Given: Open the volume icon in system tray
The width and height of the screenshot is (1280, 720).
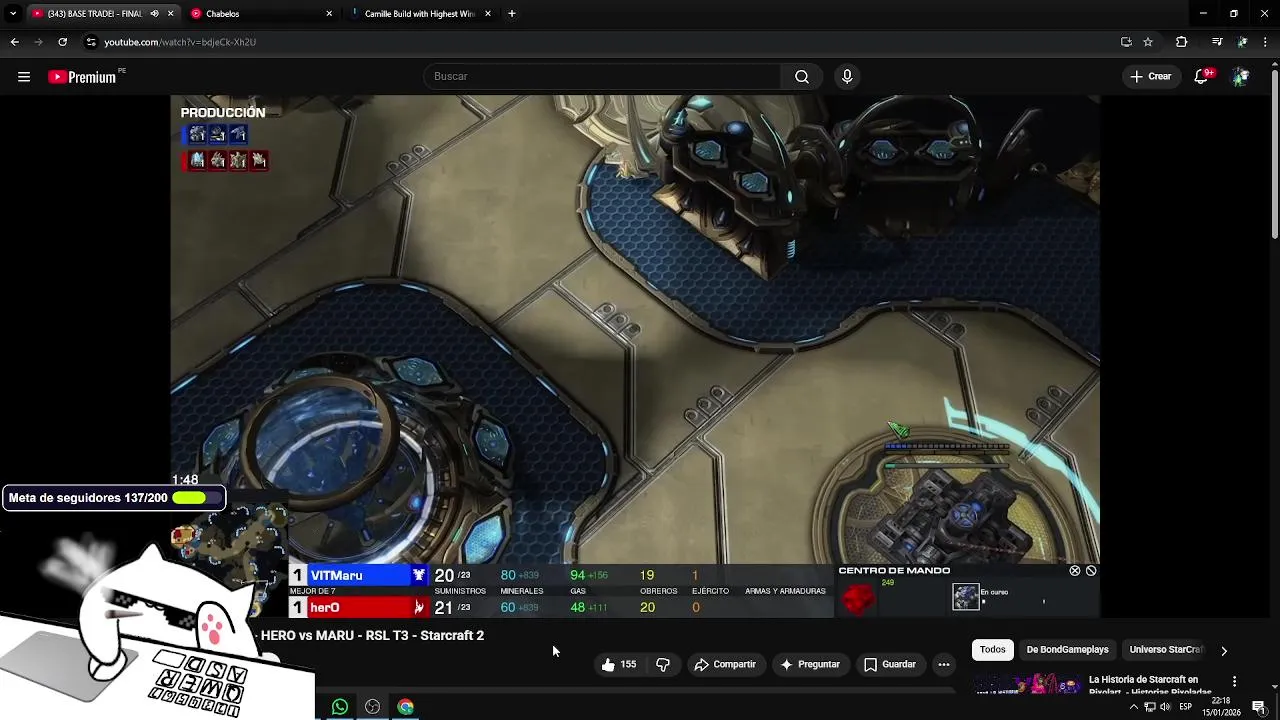Looking at the screenshot, I should pos(1165,707).
